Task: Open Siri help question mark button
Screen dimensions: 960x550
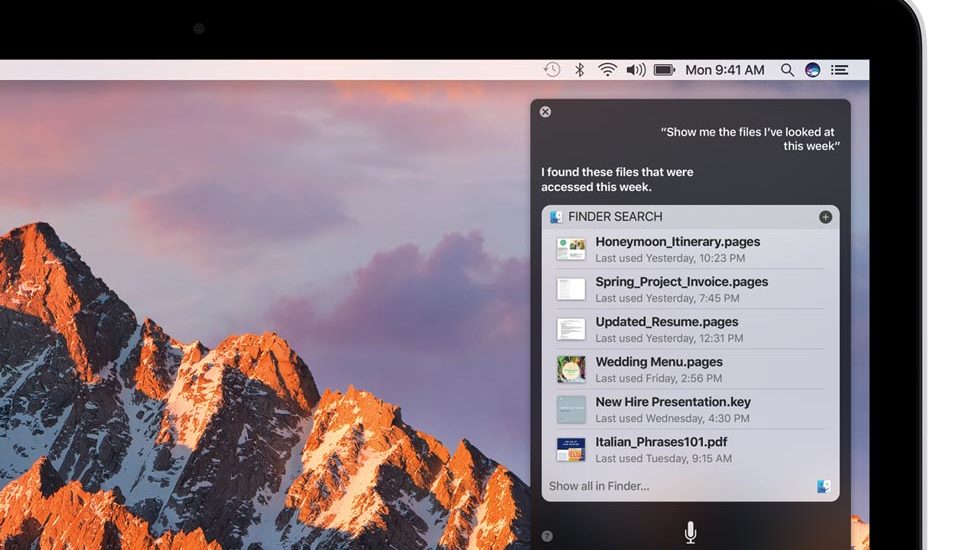Action: coord(547,537)
